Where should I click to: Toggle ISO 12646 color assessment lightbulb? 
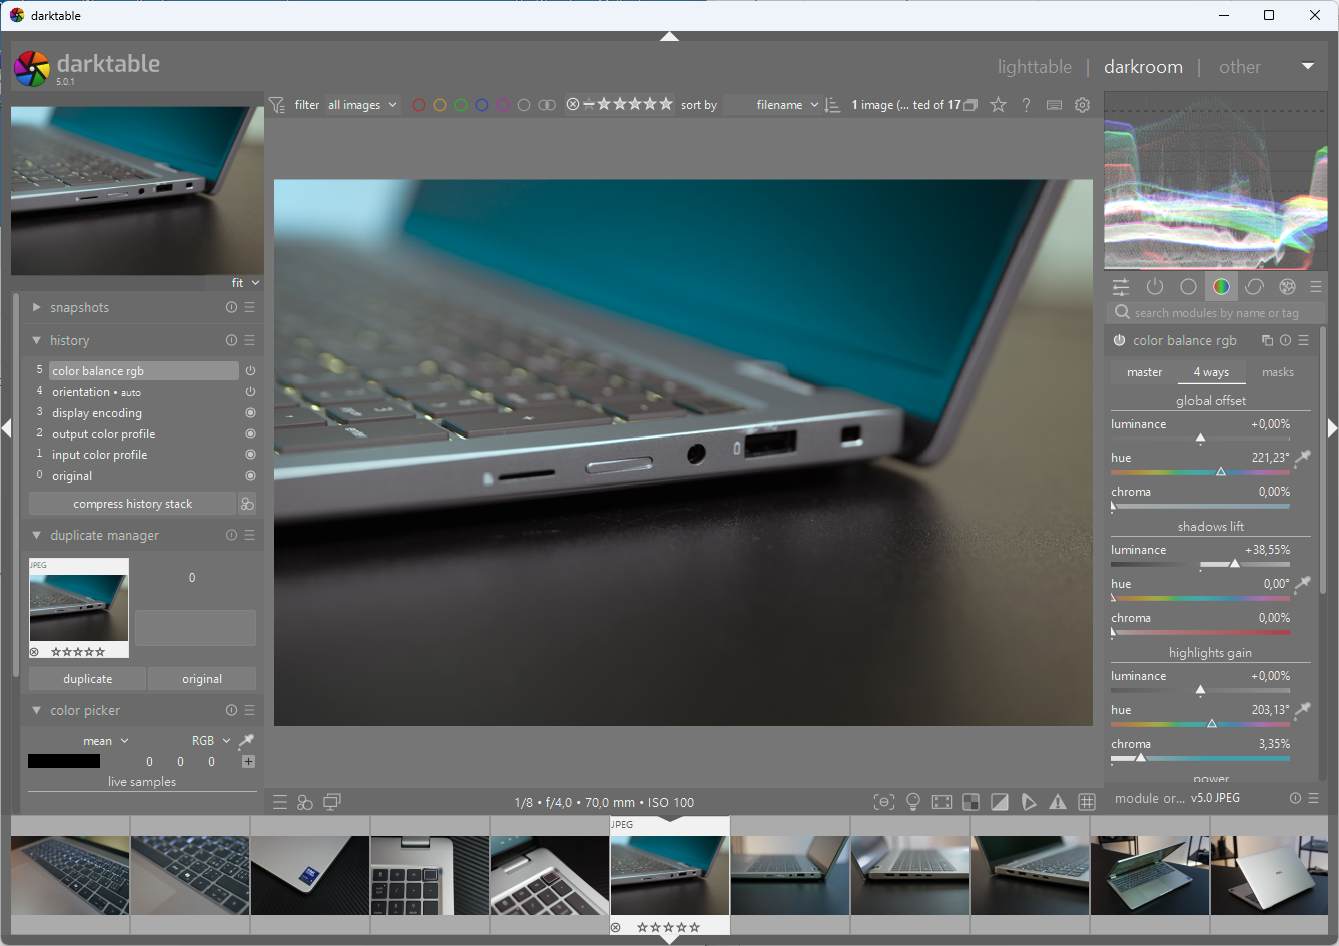pos(912,802)
